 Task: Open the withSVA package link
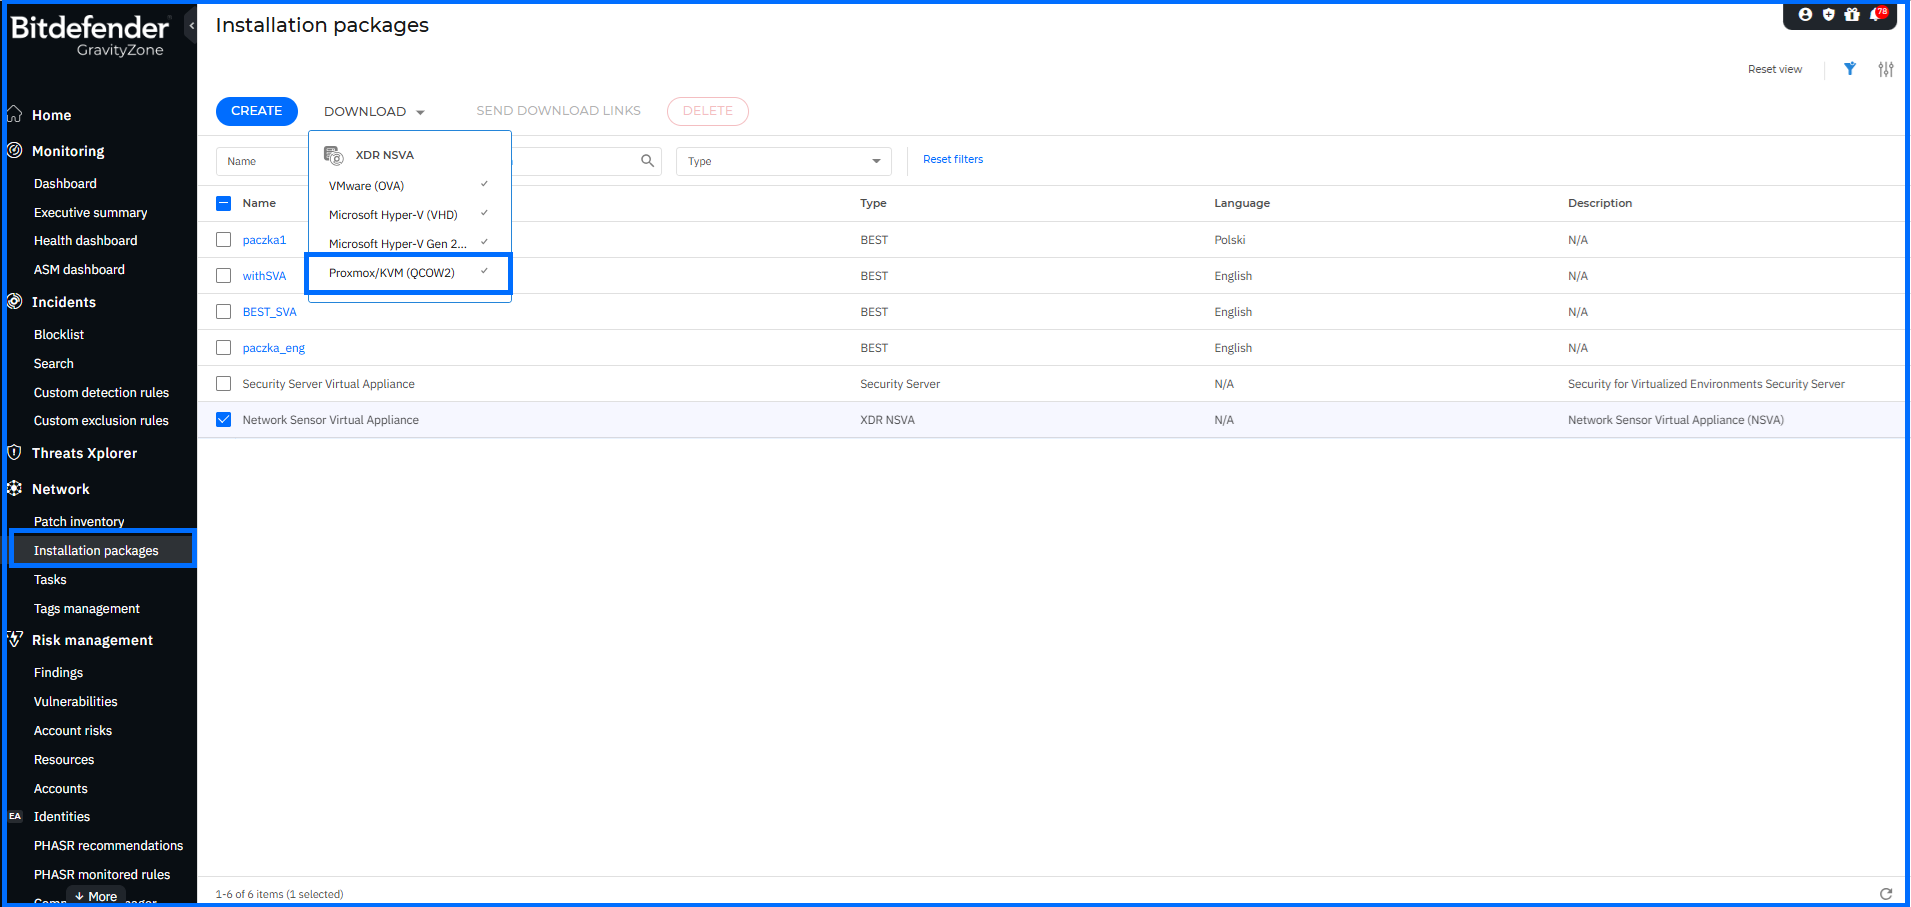pos(264,276)
